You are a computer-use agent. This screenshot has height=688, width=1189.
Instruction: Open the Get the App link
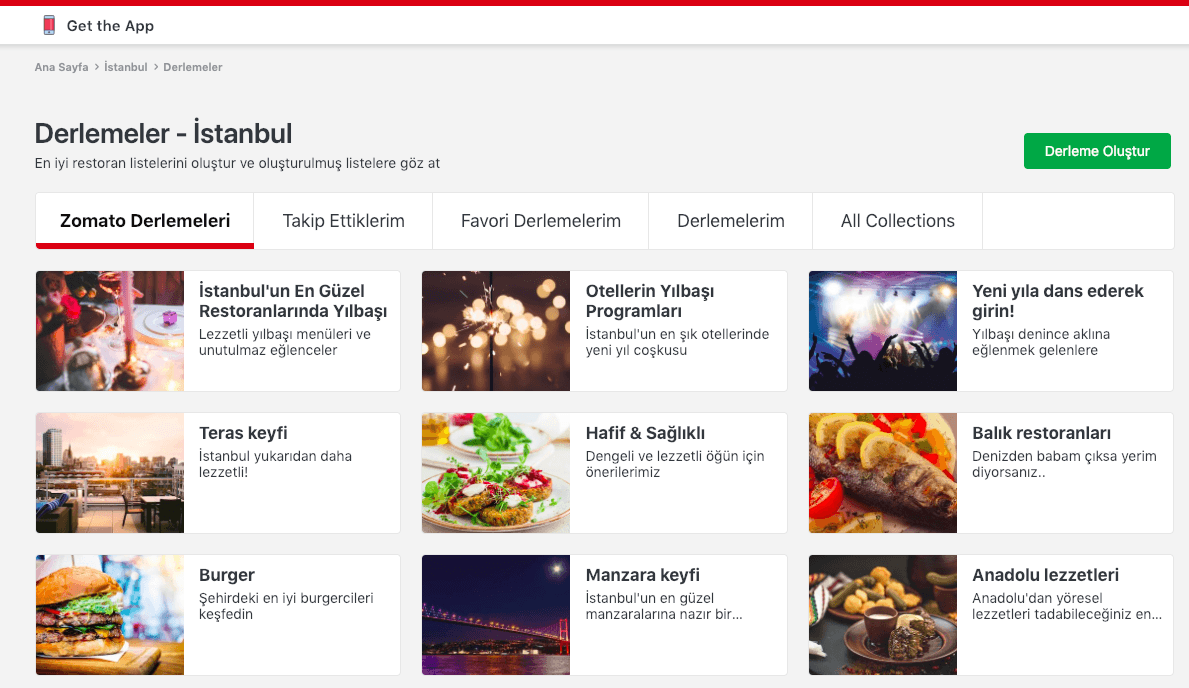(110, 26)
